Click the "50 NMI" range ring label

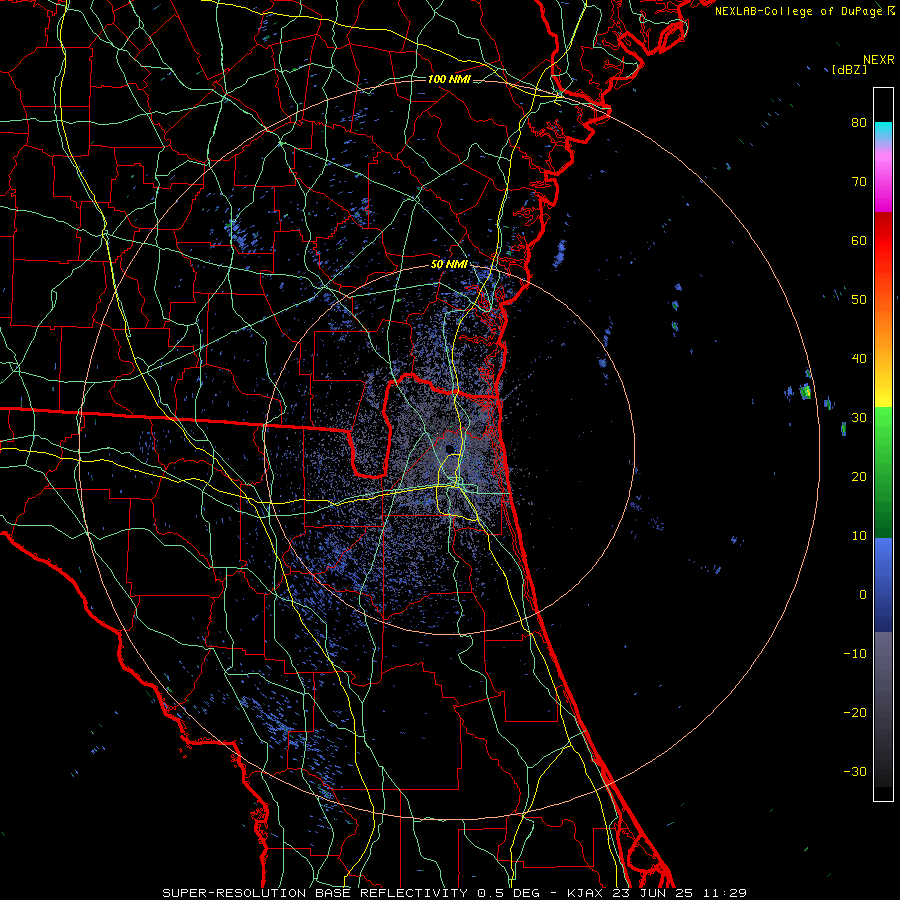coord(449,265)
